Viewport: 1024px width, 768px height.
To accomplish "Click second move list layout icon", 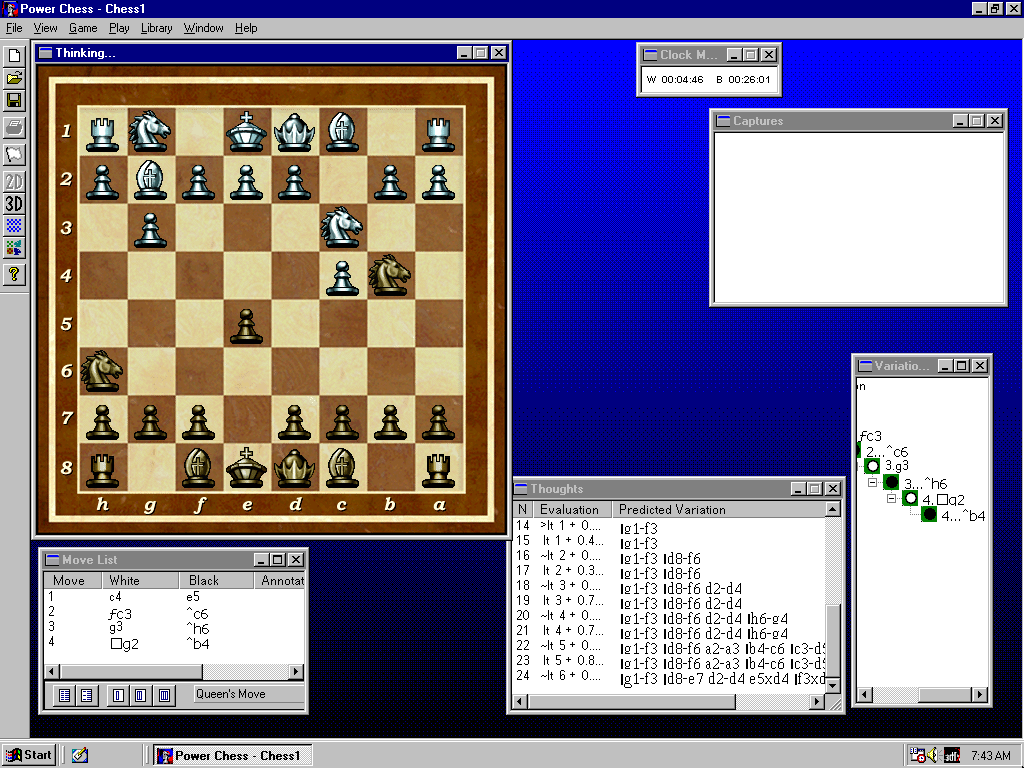I will 86,695.
